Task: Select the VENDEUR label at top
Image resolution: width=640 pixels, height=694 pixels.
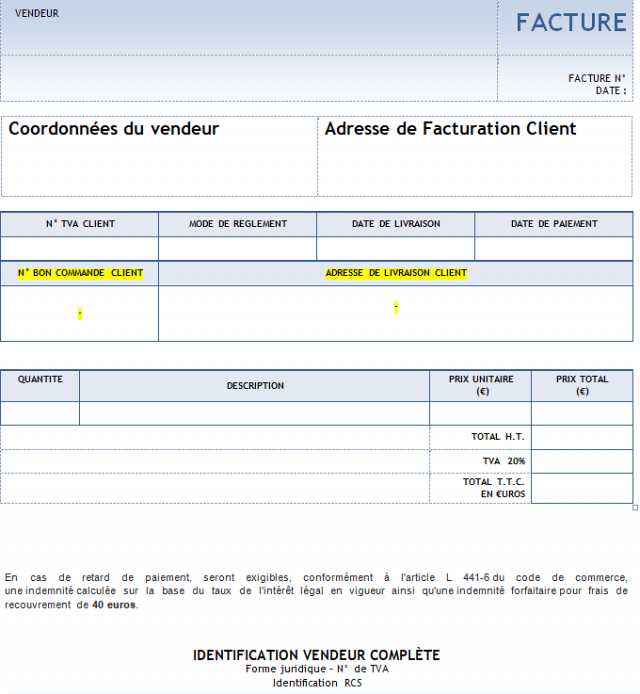Action: coord(37,14)
